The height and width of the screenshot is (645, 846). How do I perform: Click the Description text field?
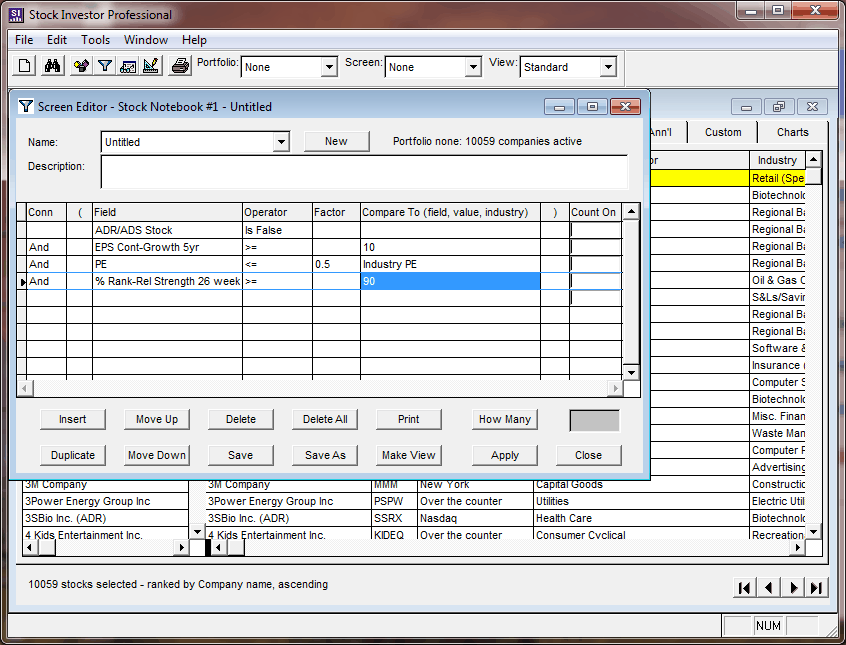[x=364, y=172]
